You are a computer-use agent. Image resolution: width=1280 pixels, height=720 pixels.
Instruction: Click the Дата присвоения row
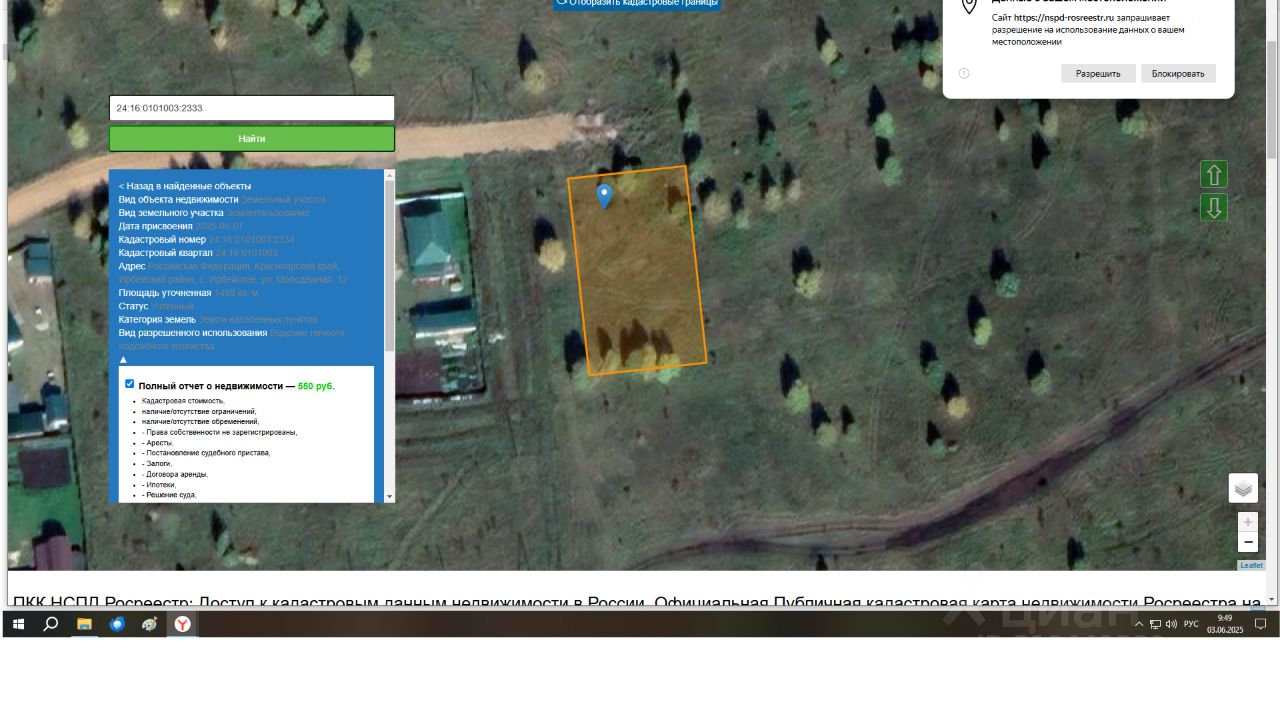coord(181,226)
